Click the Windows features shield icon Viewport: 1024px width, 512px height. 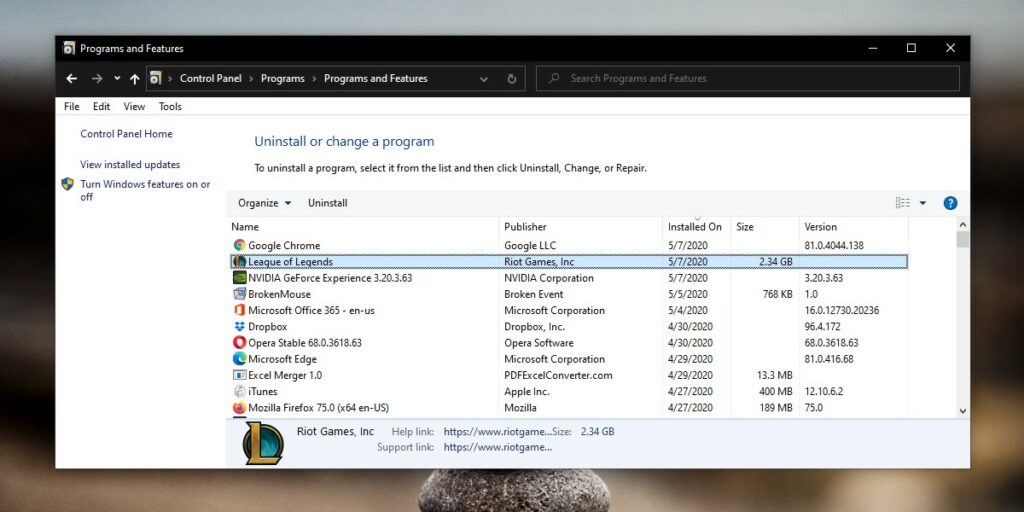pos(67,184)
